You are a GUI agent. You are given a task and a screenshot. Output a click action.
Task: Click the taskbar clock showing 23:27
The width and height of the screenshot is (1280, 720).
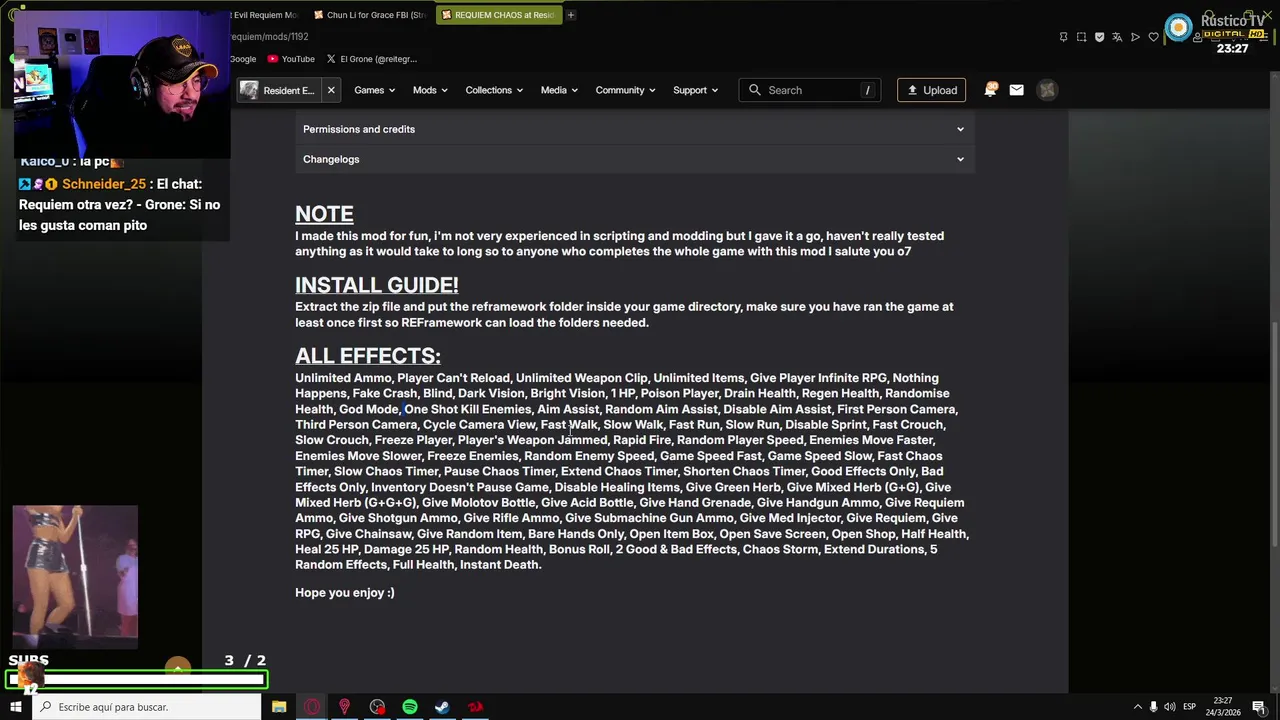tap(1223, 707)
